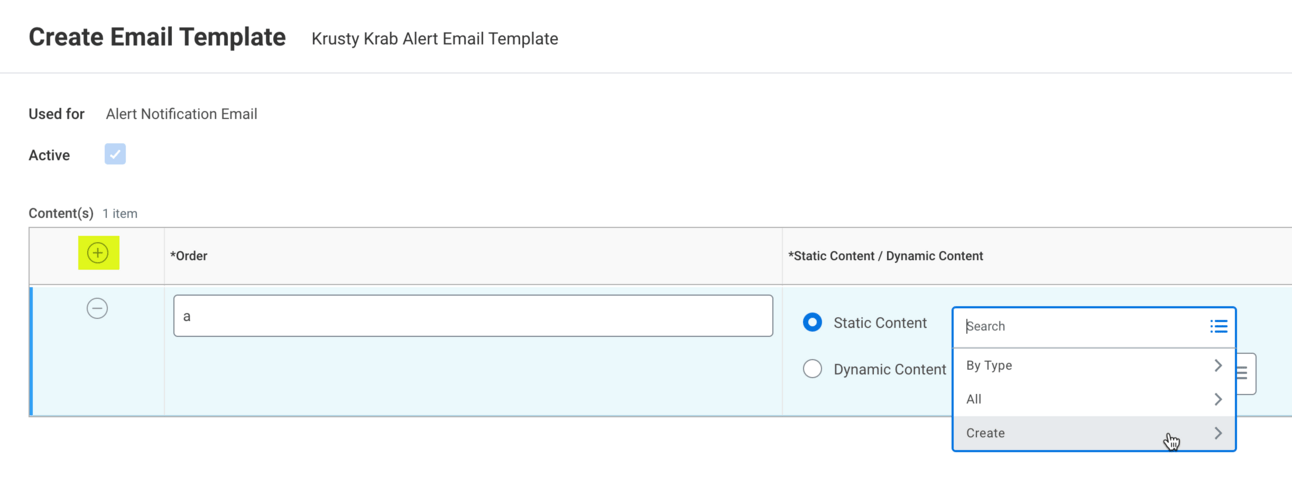Open the list icon in the Search box
Image resolution: width=1292 pixels, height=495 pixels.
point(1218,327)
